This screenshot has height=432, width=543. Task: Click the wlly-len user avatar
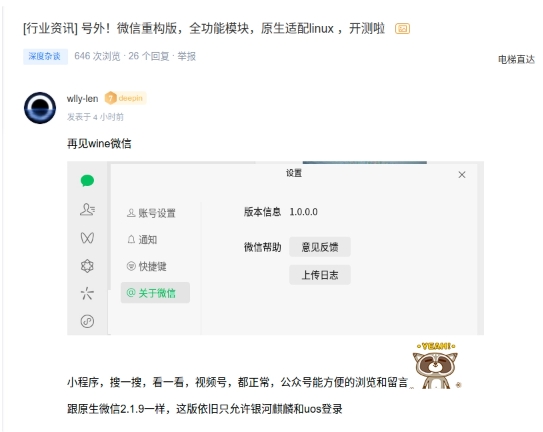(40, 108)
